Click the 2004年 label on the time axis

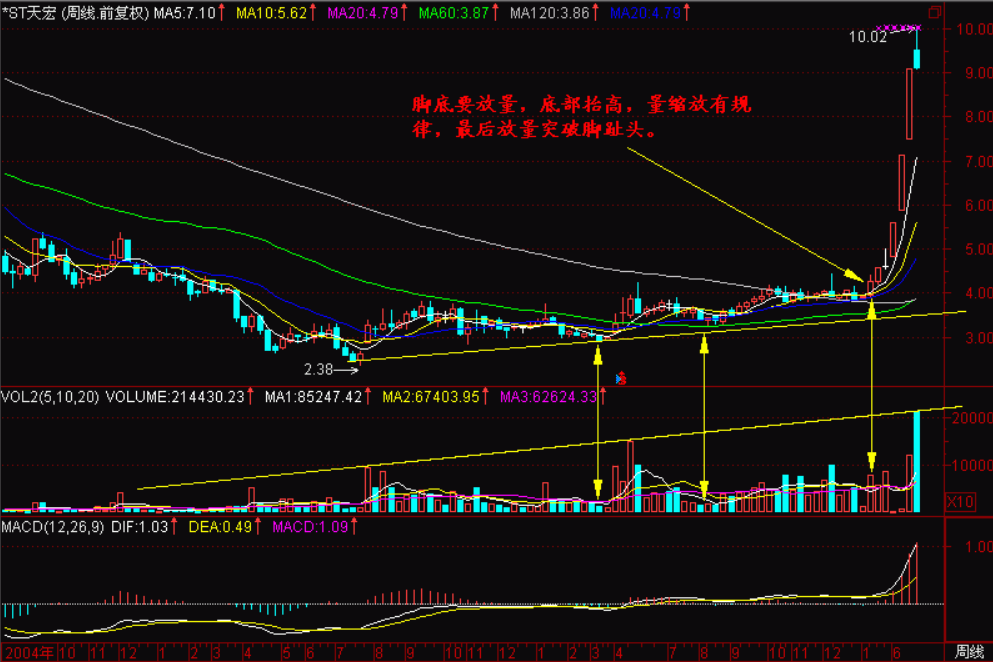[x=26, y=651]
